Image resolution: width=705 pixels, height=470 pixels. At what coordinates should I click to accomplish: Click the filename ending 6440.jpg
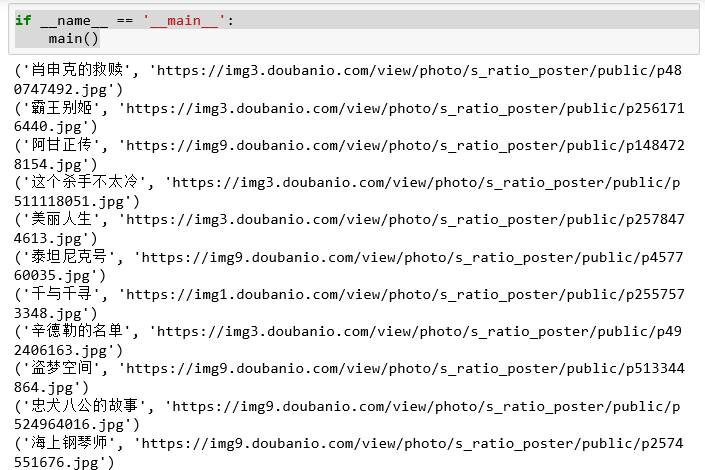[x=48, y=126]
